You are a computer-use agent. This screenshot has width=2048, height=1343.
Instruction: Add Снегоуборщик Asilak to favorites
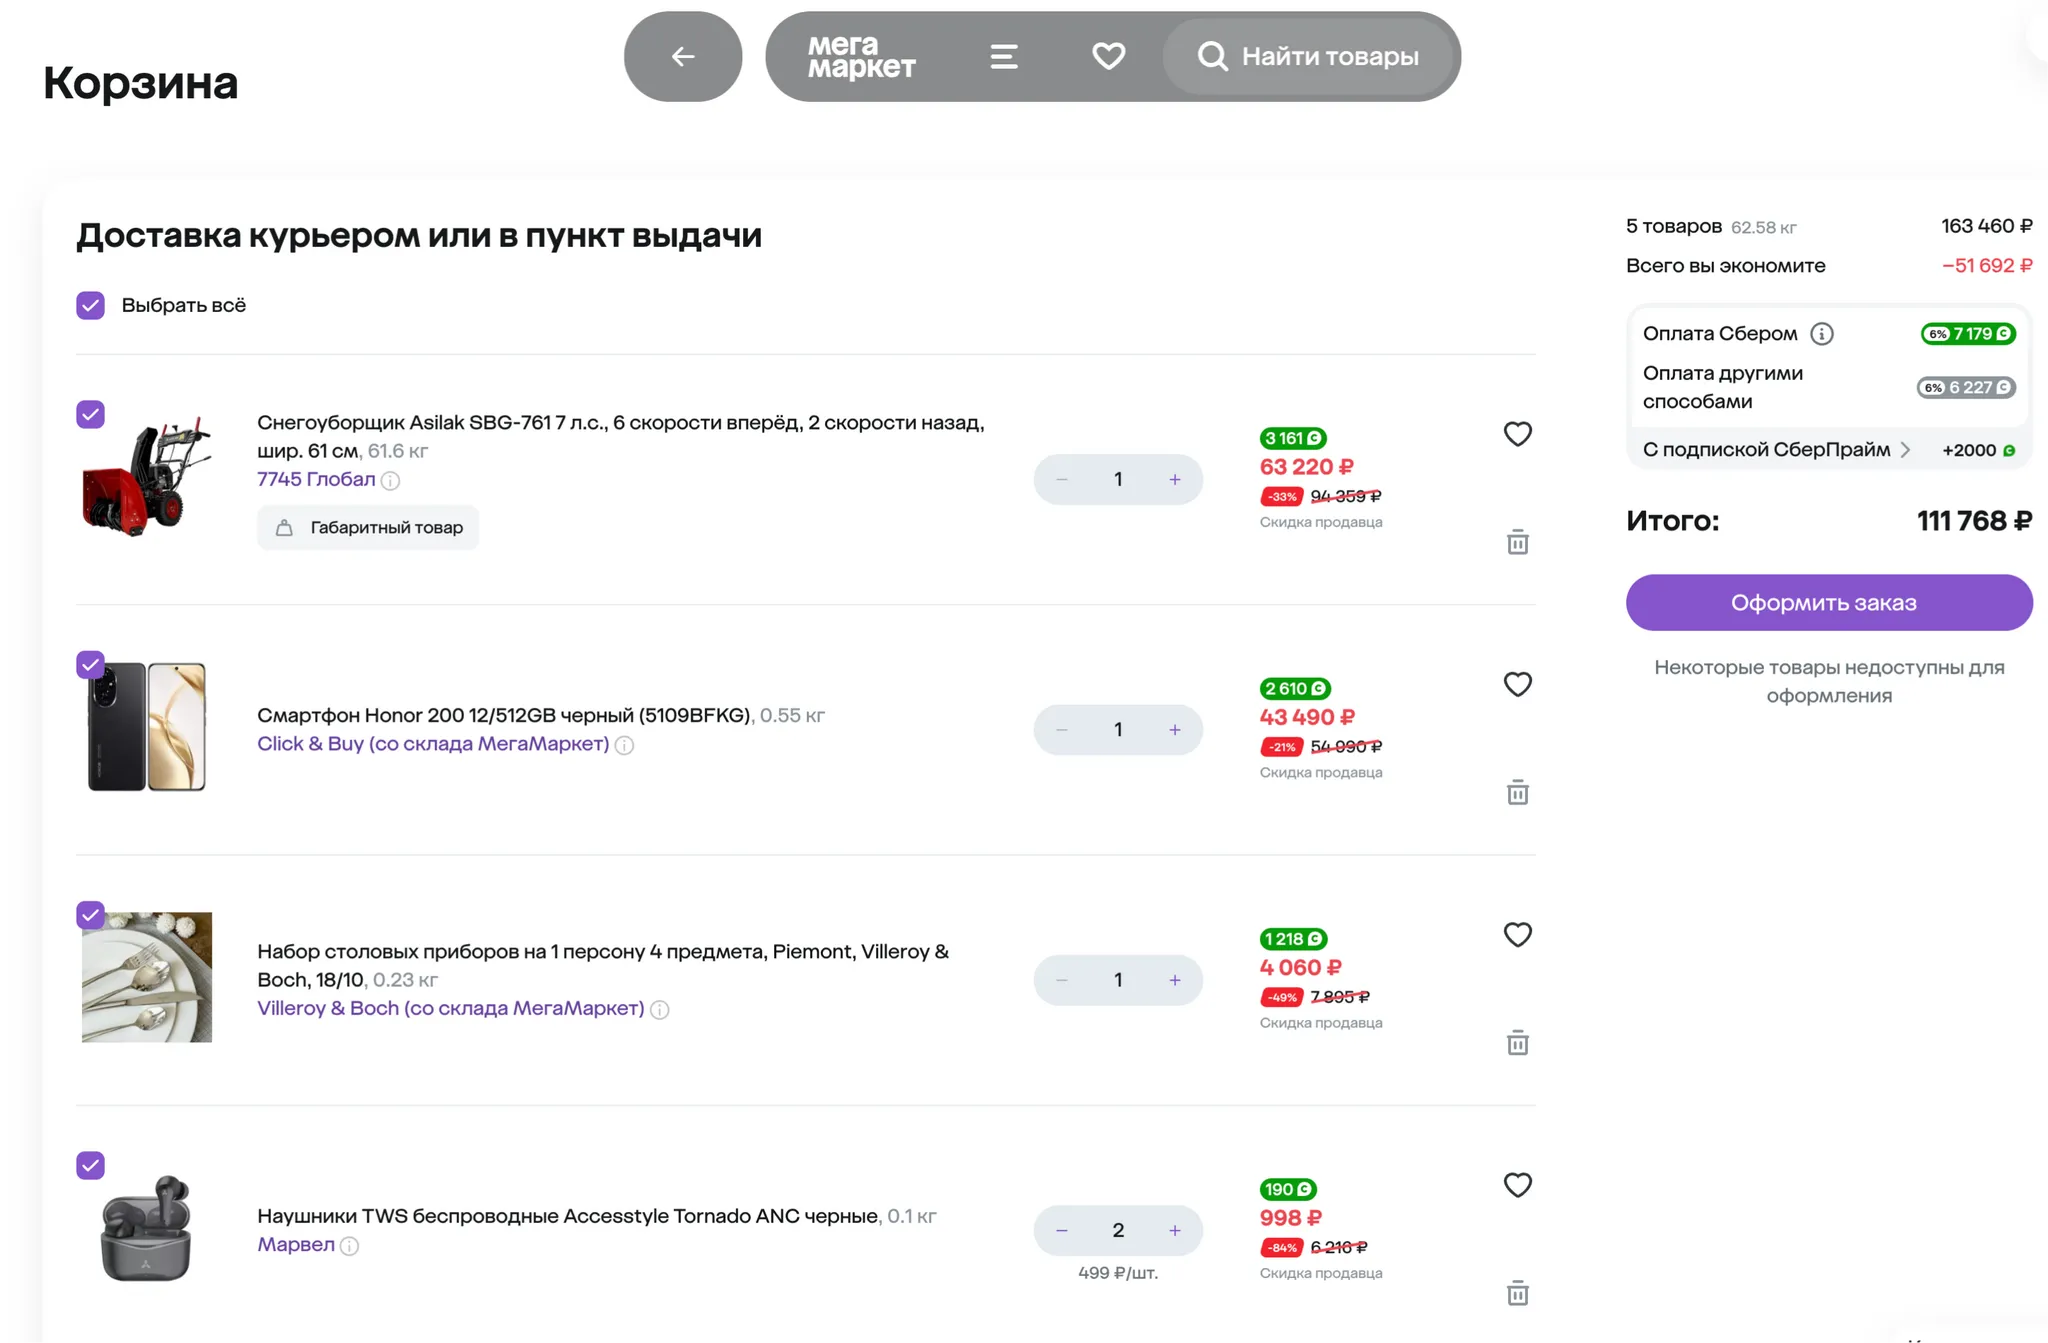[1518, 434]
